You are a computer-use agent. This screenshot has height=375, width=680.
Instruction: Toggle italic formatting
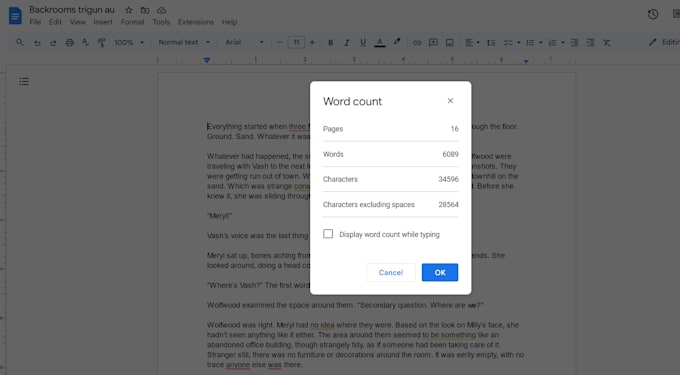coord(347,42)
